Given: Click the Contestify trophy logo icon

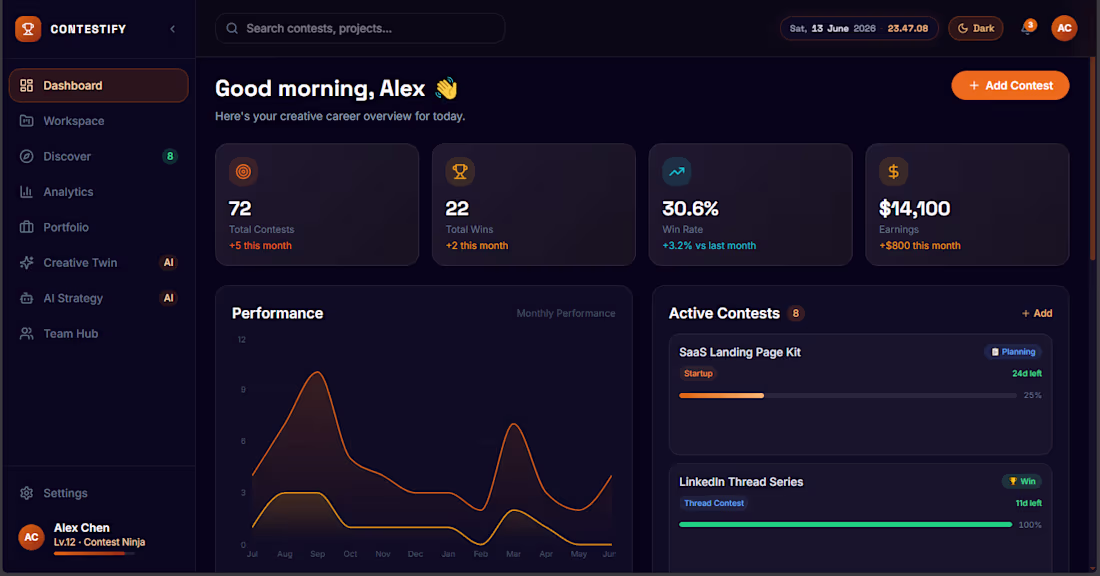Looking at the screenshot, I should pyautogui.click(x=28, y=29).
